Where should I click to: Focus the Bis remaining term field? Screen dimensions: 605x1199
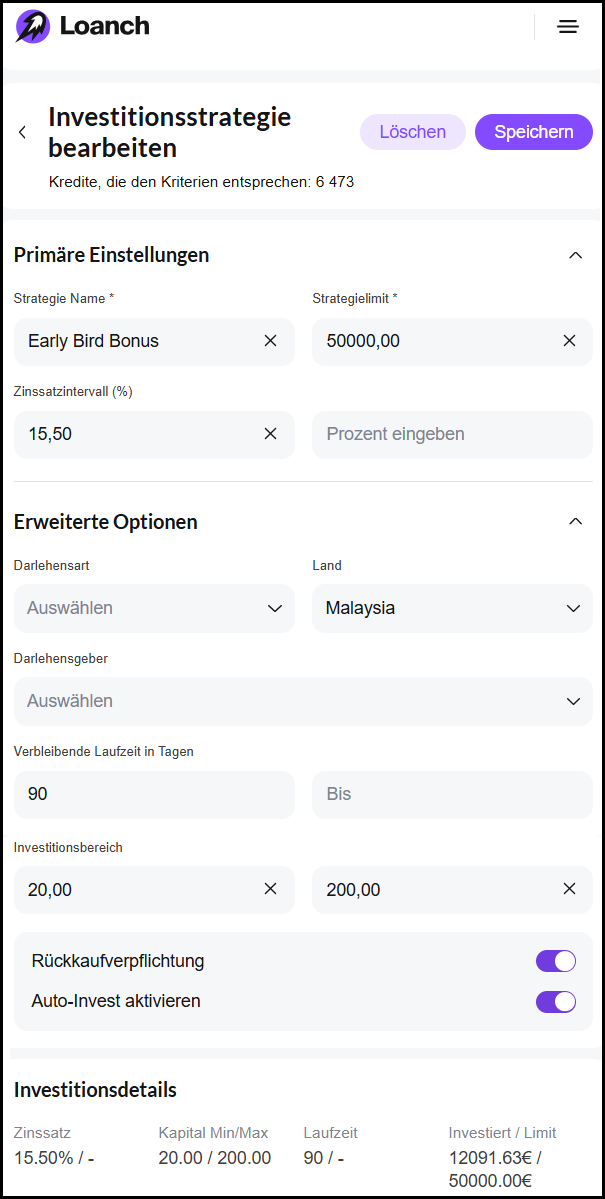pos(452,794)
